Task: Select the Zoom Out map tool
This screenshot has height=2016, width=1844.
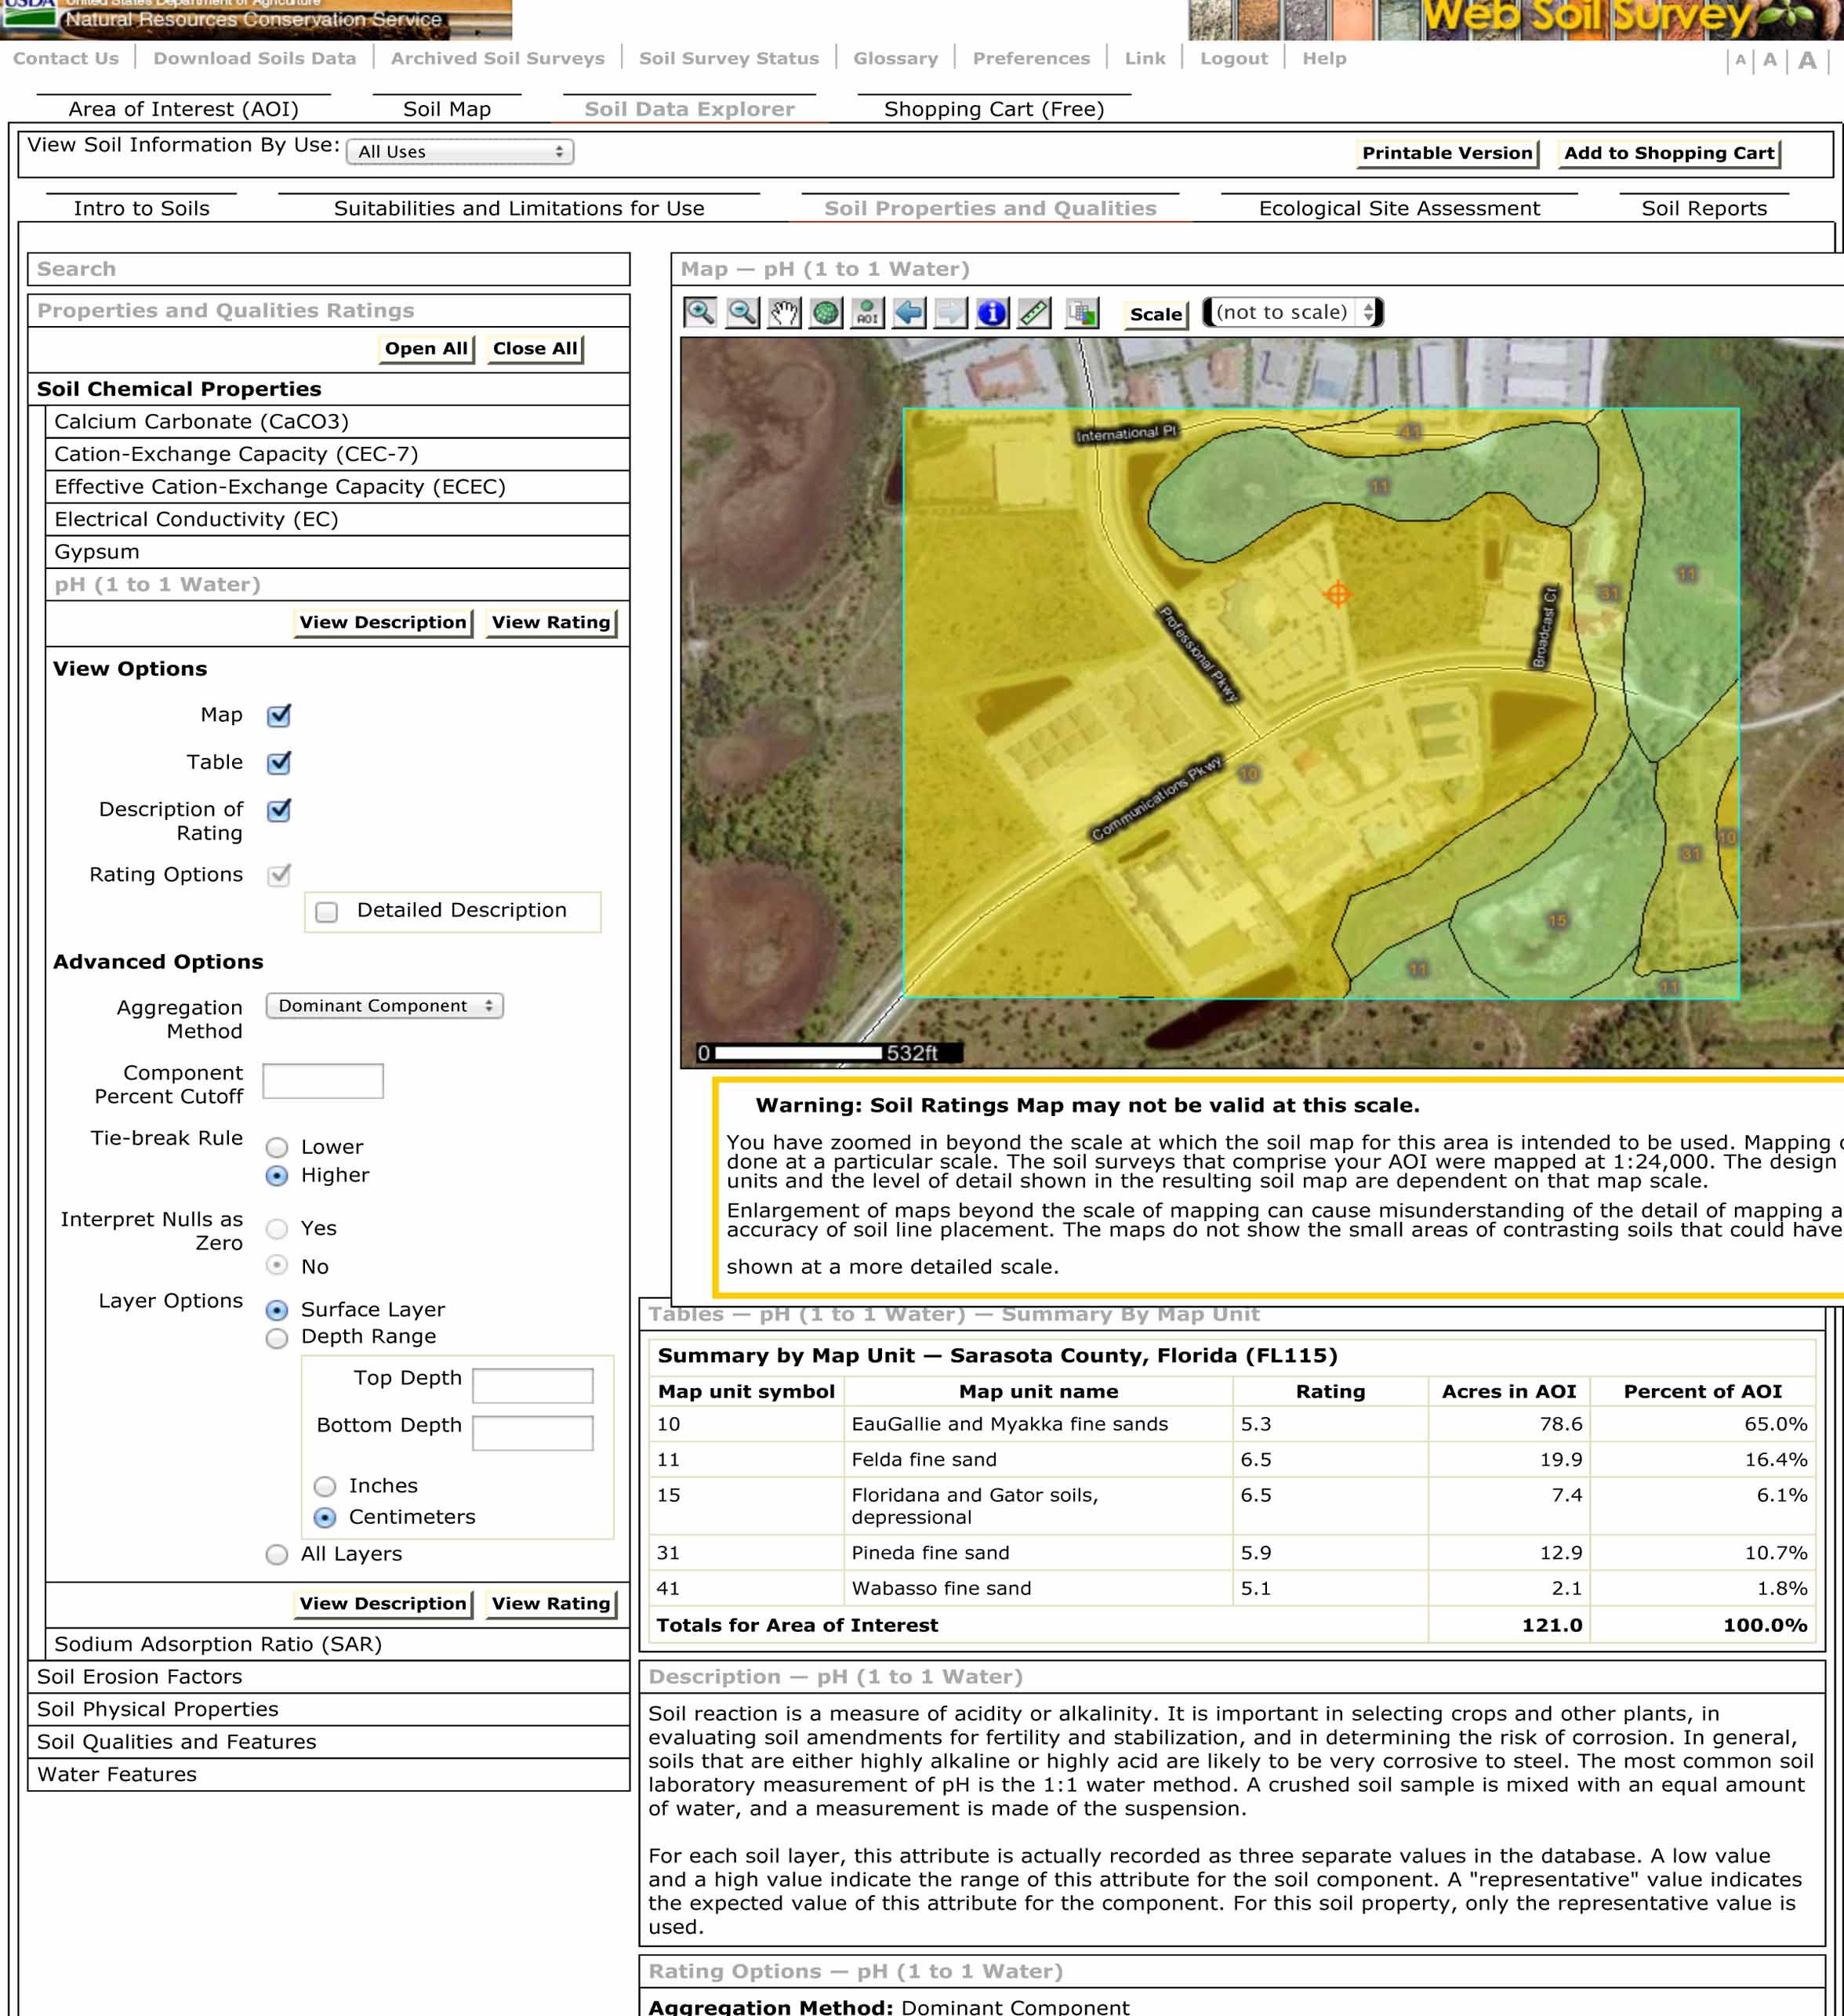Action: [x=741, y=312]
